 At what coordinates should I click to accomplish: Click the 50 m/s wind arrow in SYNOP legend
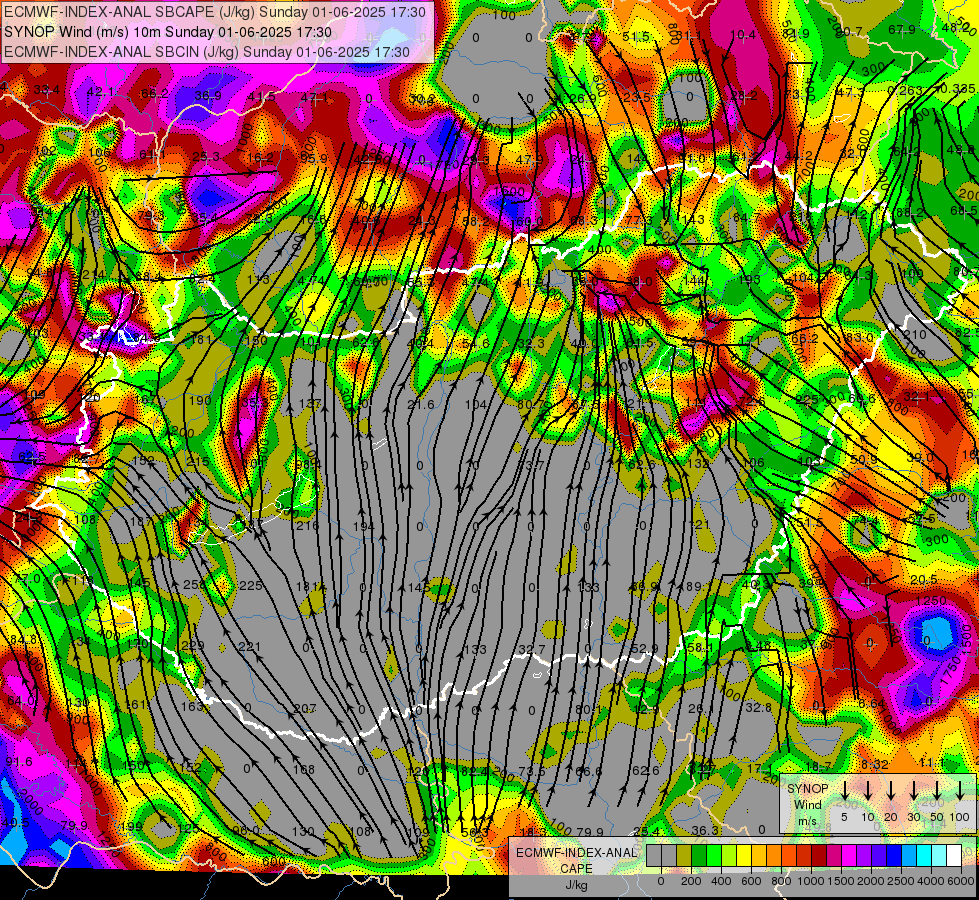pos(937,790)
